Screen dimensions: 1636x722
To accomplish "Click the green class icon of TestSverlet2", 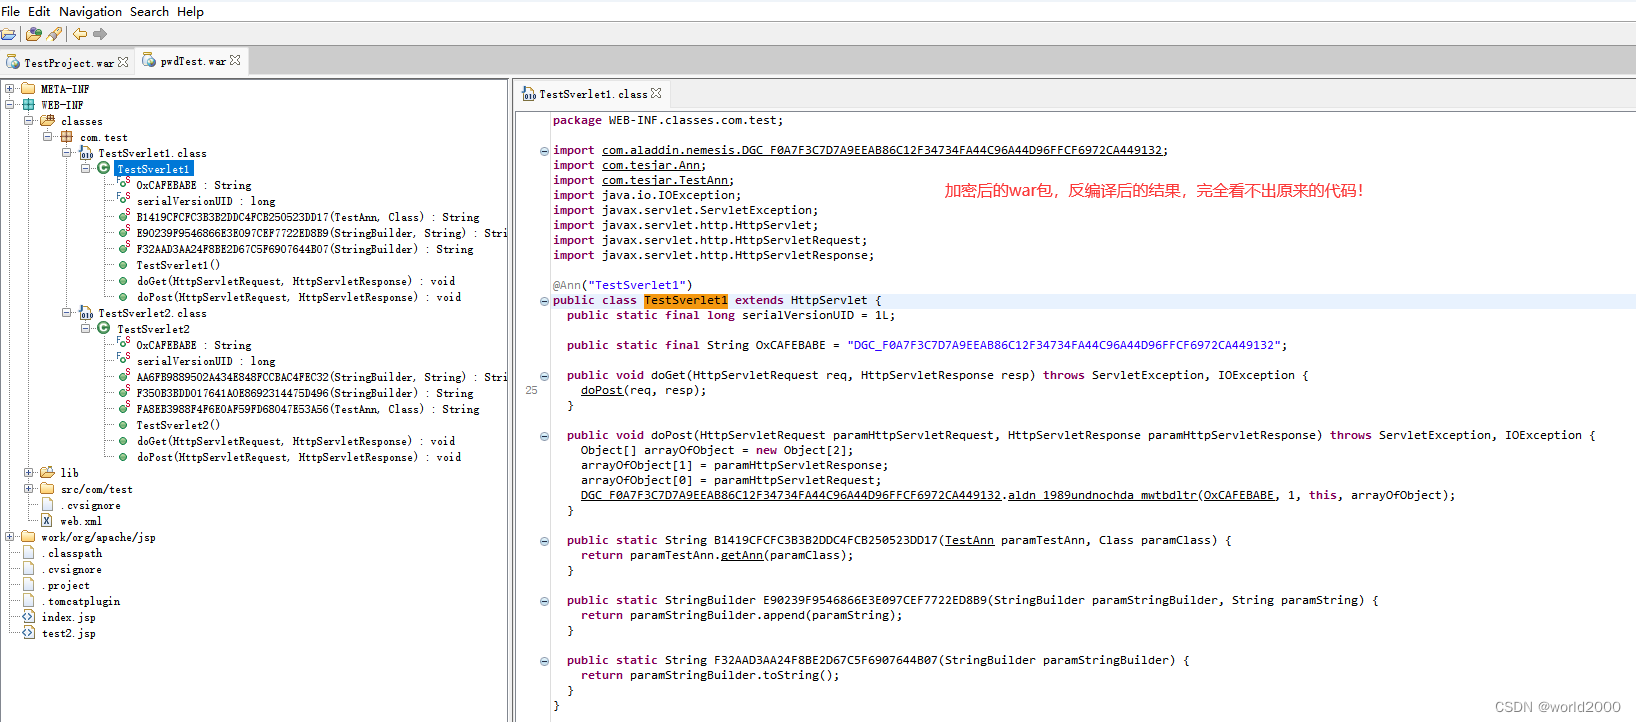I will click(x=104, y=328).
